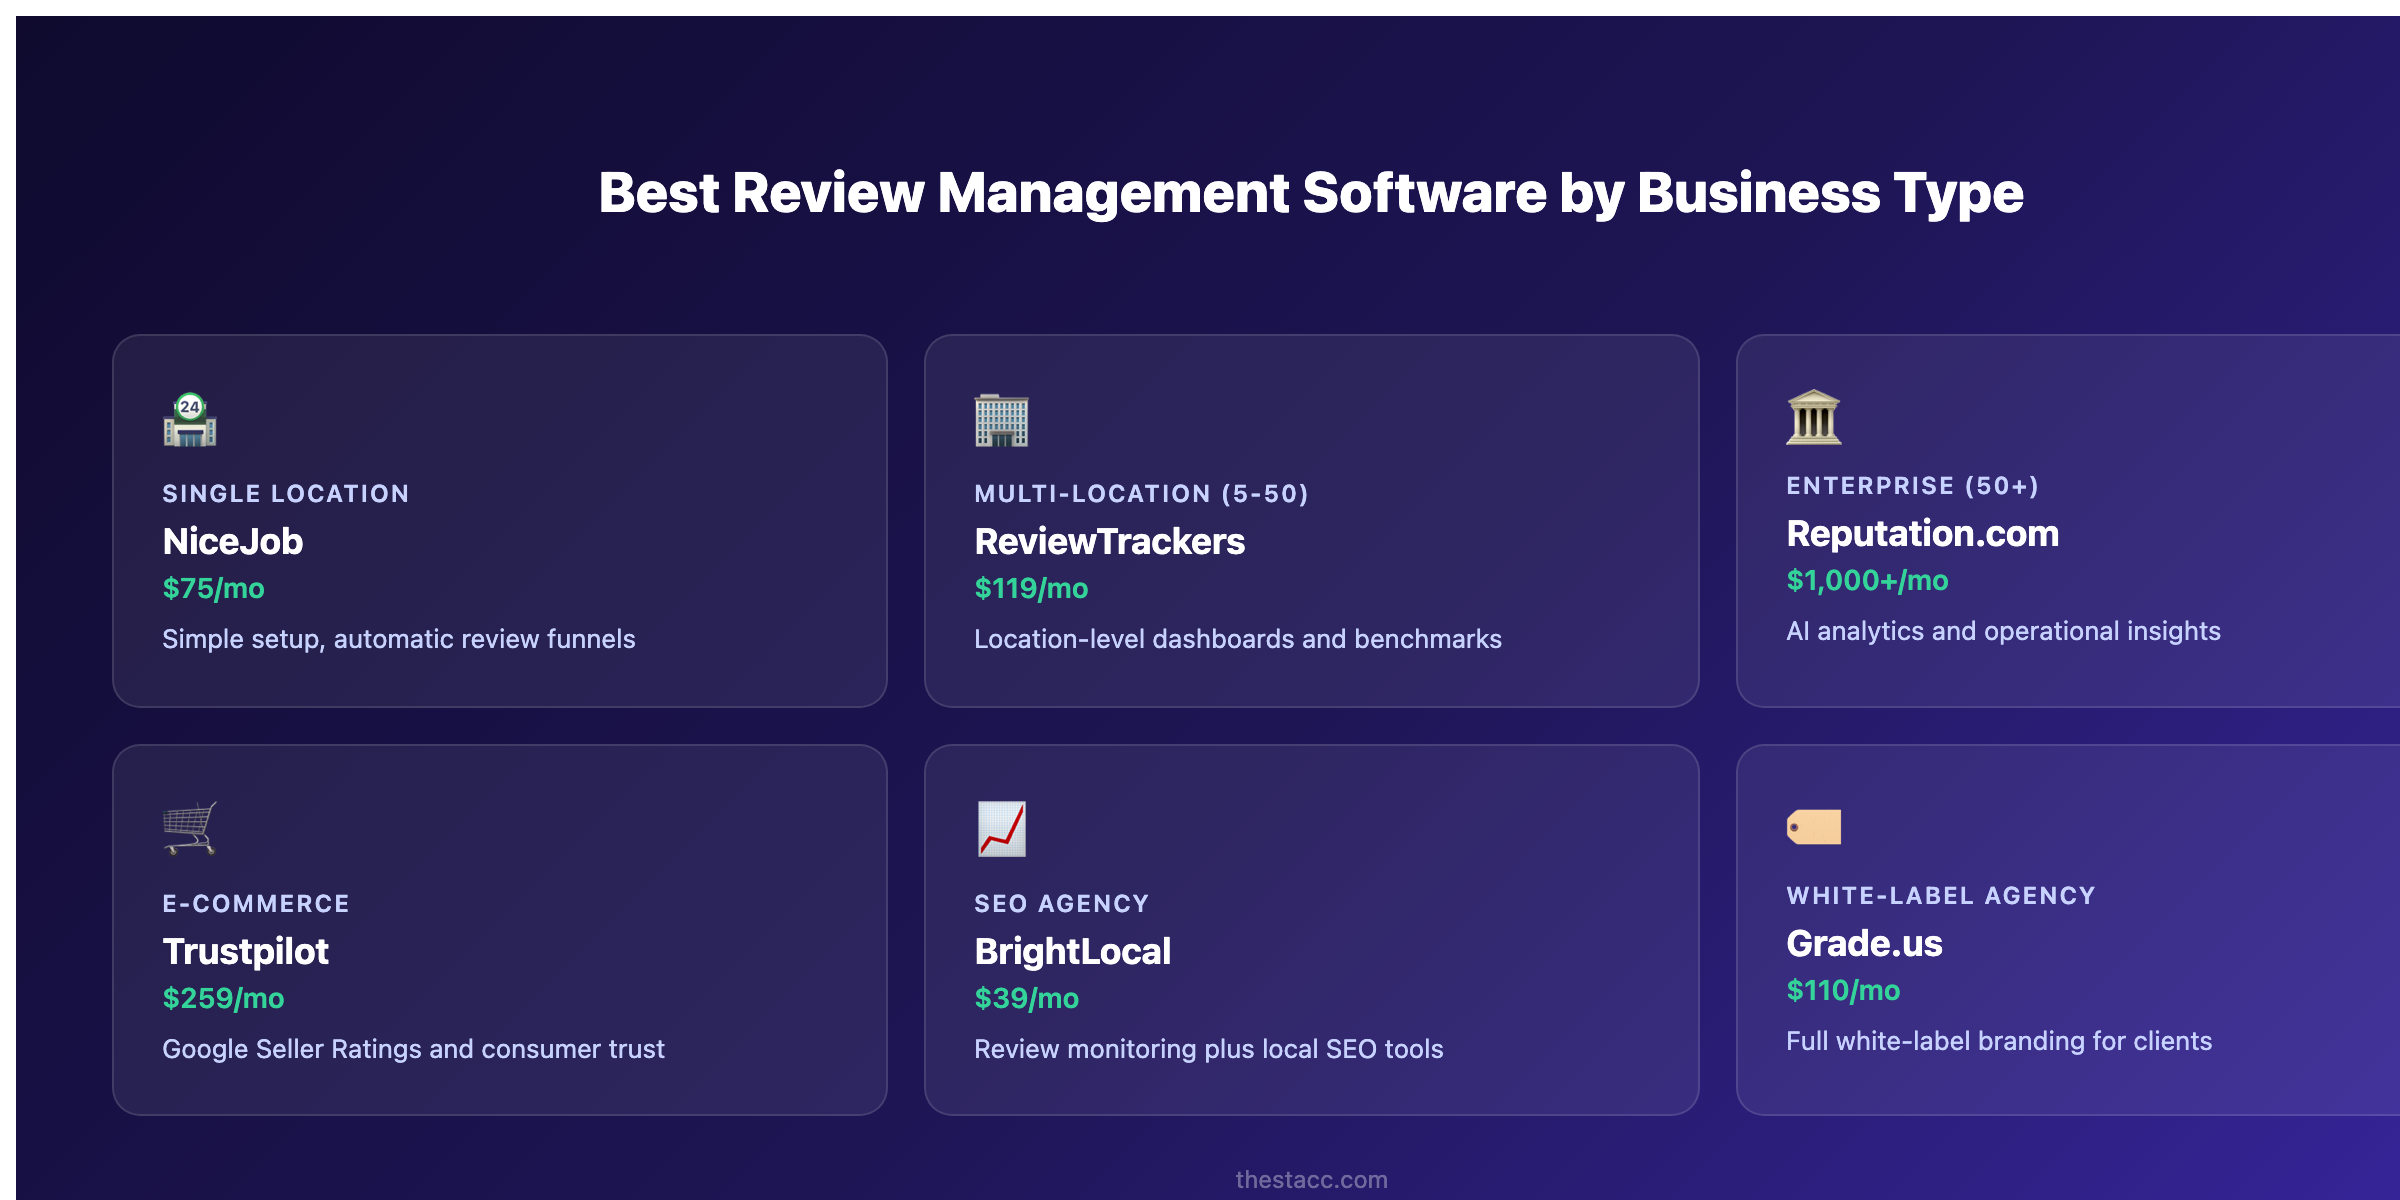Open the NiceJob product name link

point(232,542)
